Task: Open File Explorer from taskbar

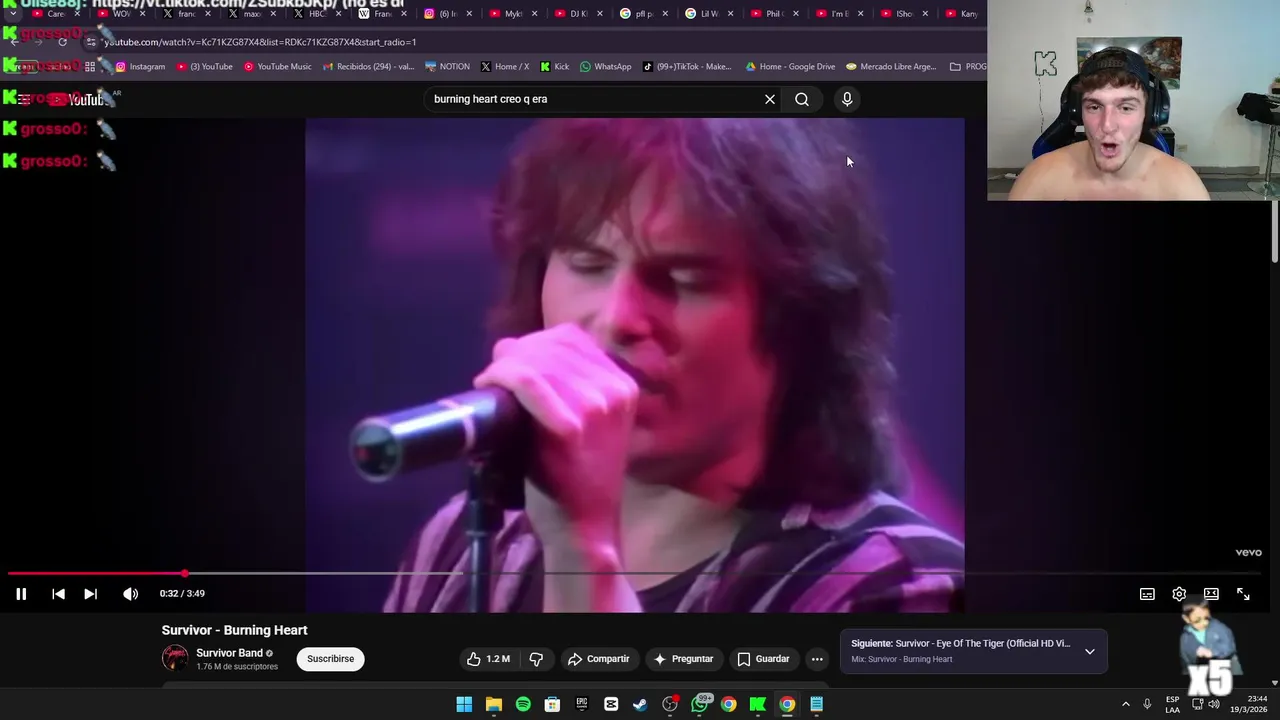Action: coord(493,704)
